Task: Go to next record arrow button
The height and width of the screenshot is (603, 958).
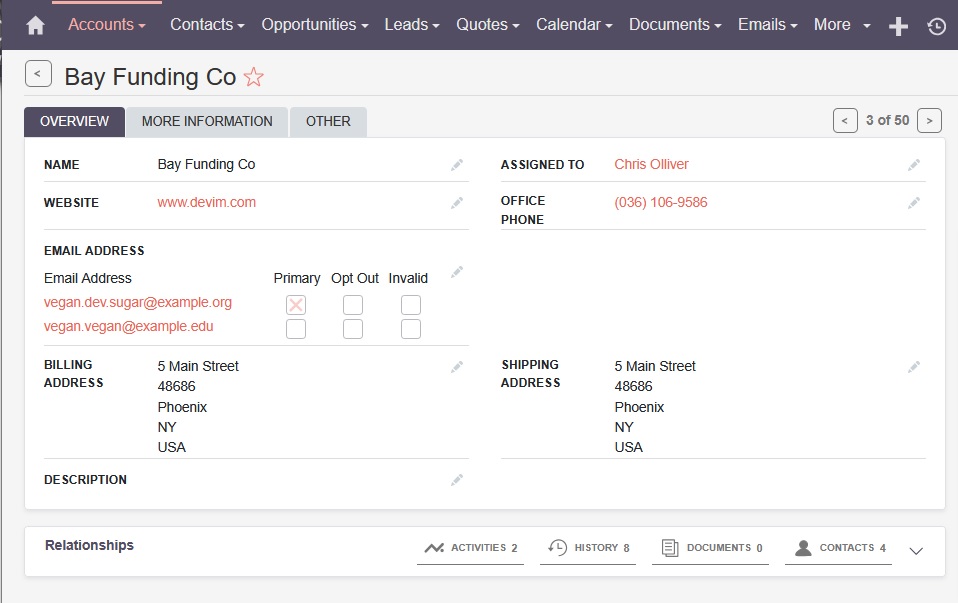Action: [929, 120]
